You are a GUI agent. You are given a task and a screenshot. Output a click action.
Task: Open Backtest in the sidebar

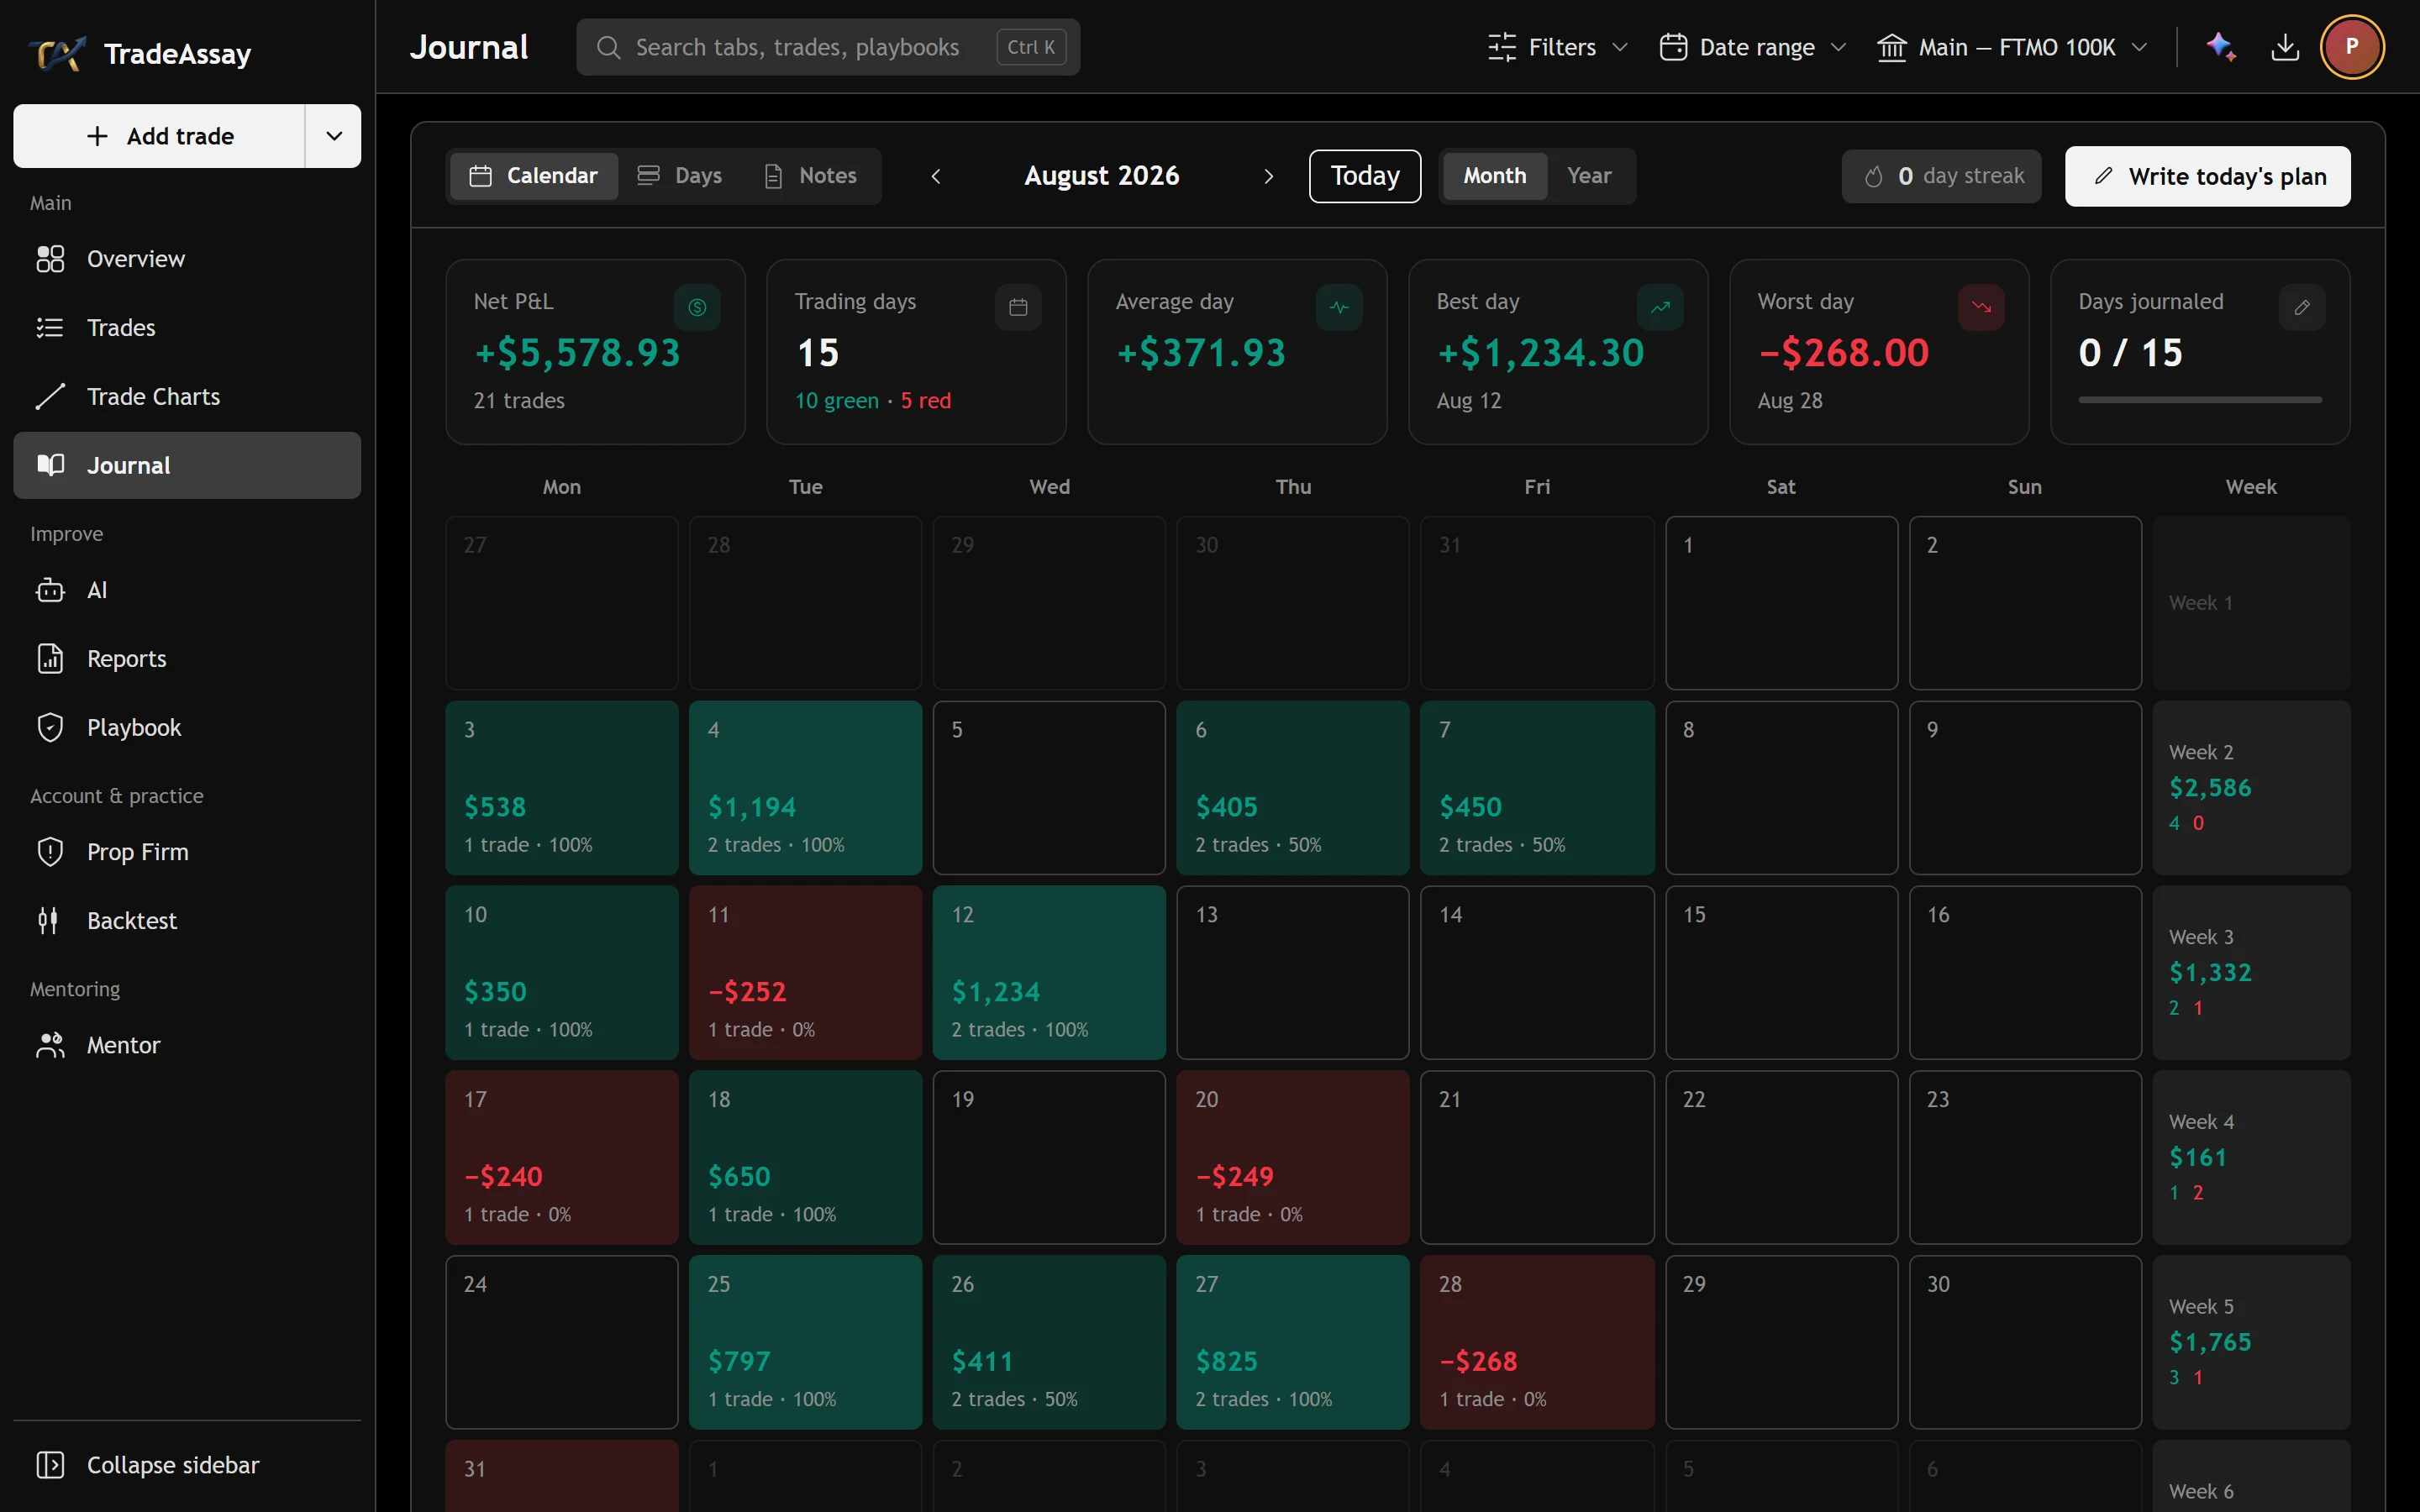click(187, 921)
